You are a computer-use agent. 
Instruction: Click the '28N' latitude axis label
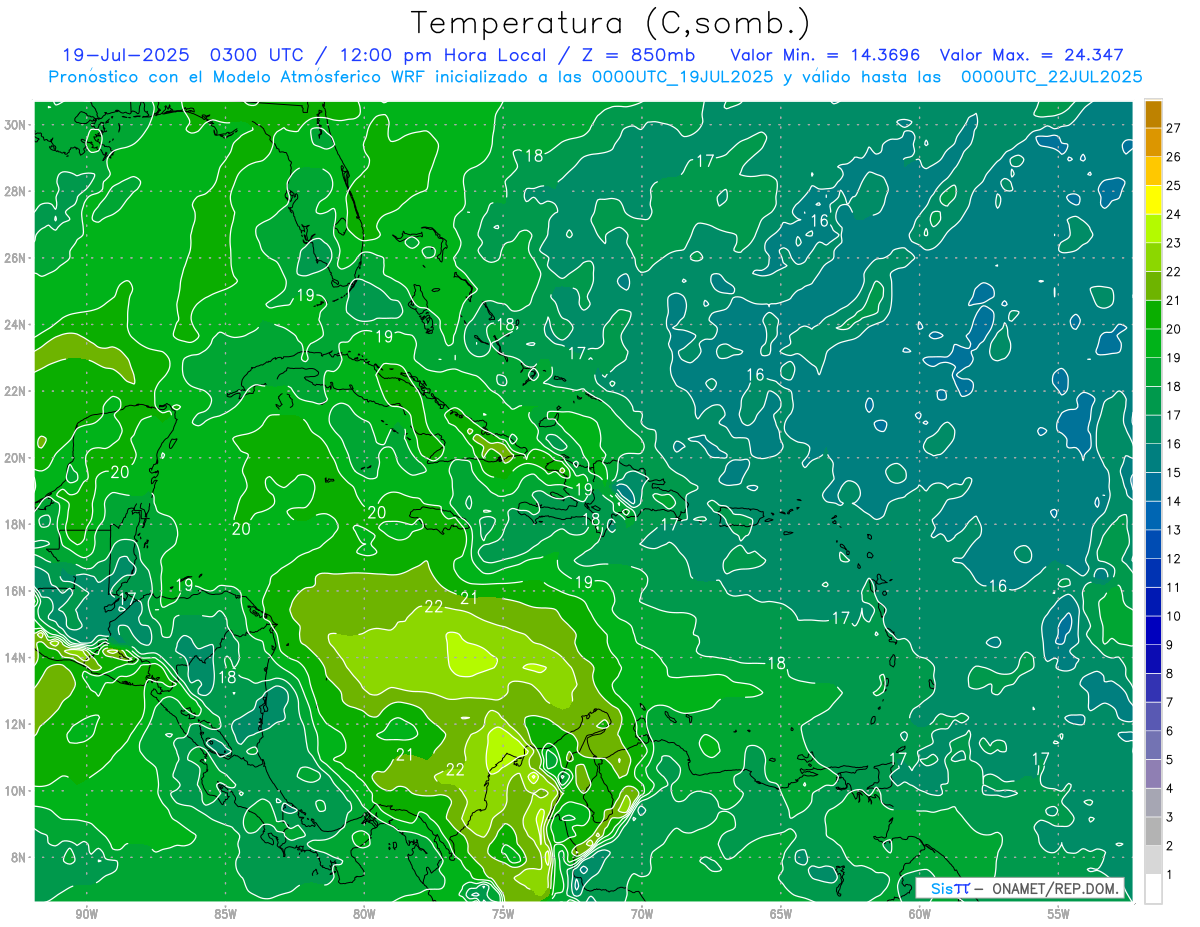pyautogui.click(x=17, y=191)
